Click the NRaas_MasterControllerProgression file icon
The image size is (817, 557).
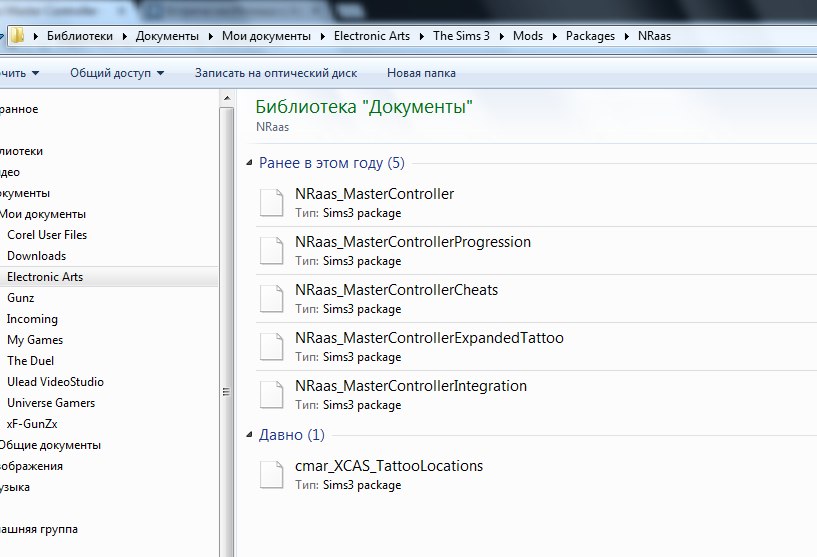coord(271,250)
